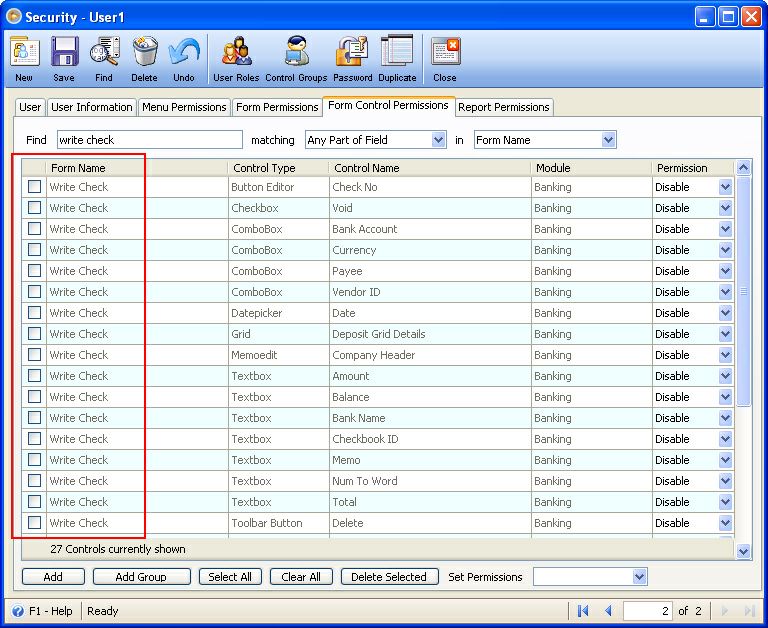Open the Menu Permissions tab
Screen dimensions: 768x628
click(x=184, y=107)
